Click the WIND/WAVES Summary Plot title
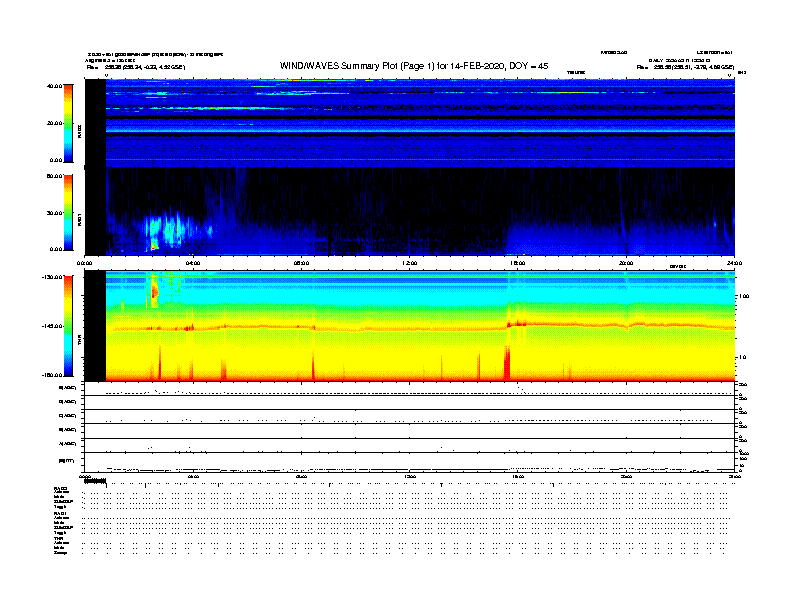 tap(414, 66)
